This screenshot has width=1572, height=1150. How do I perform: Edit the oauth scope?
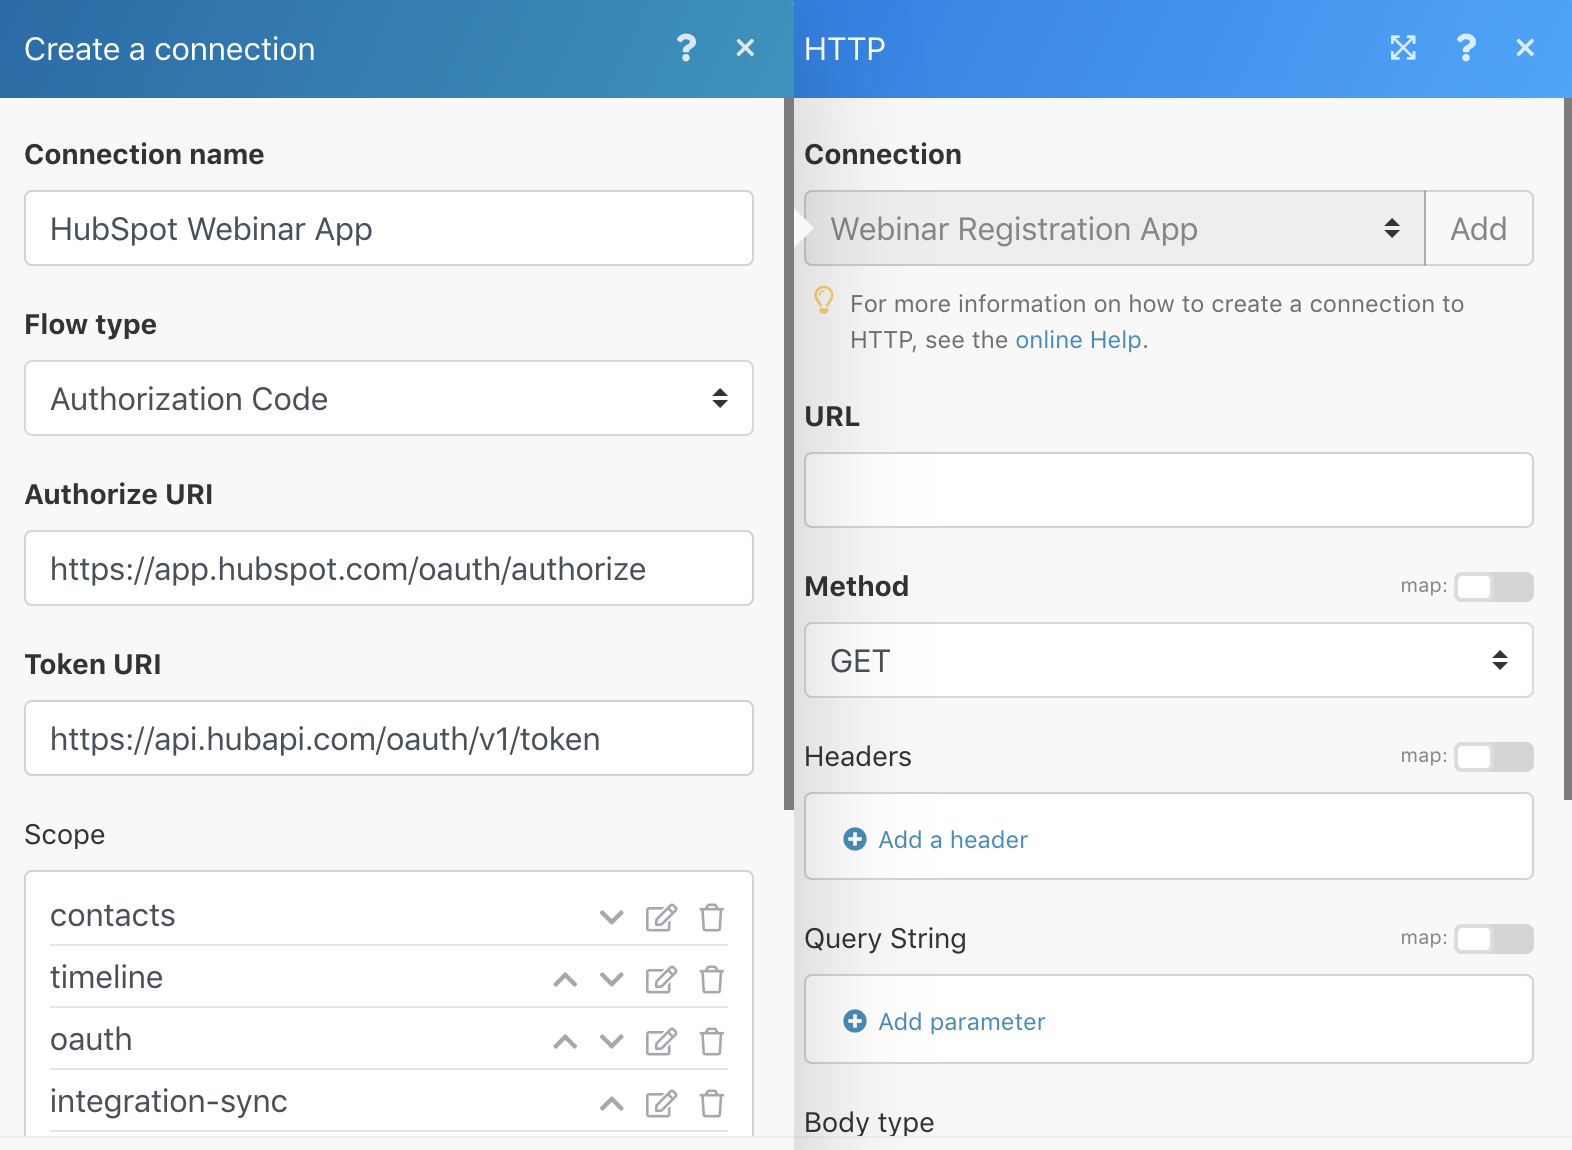pos(661,1041)
